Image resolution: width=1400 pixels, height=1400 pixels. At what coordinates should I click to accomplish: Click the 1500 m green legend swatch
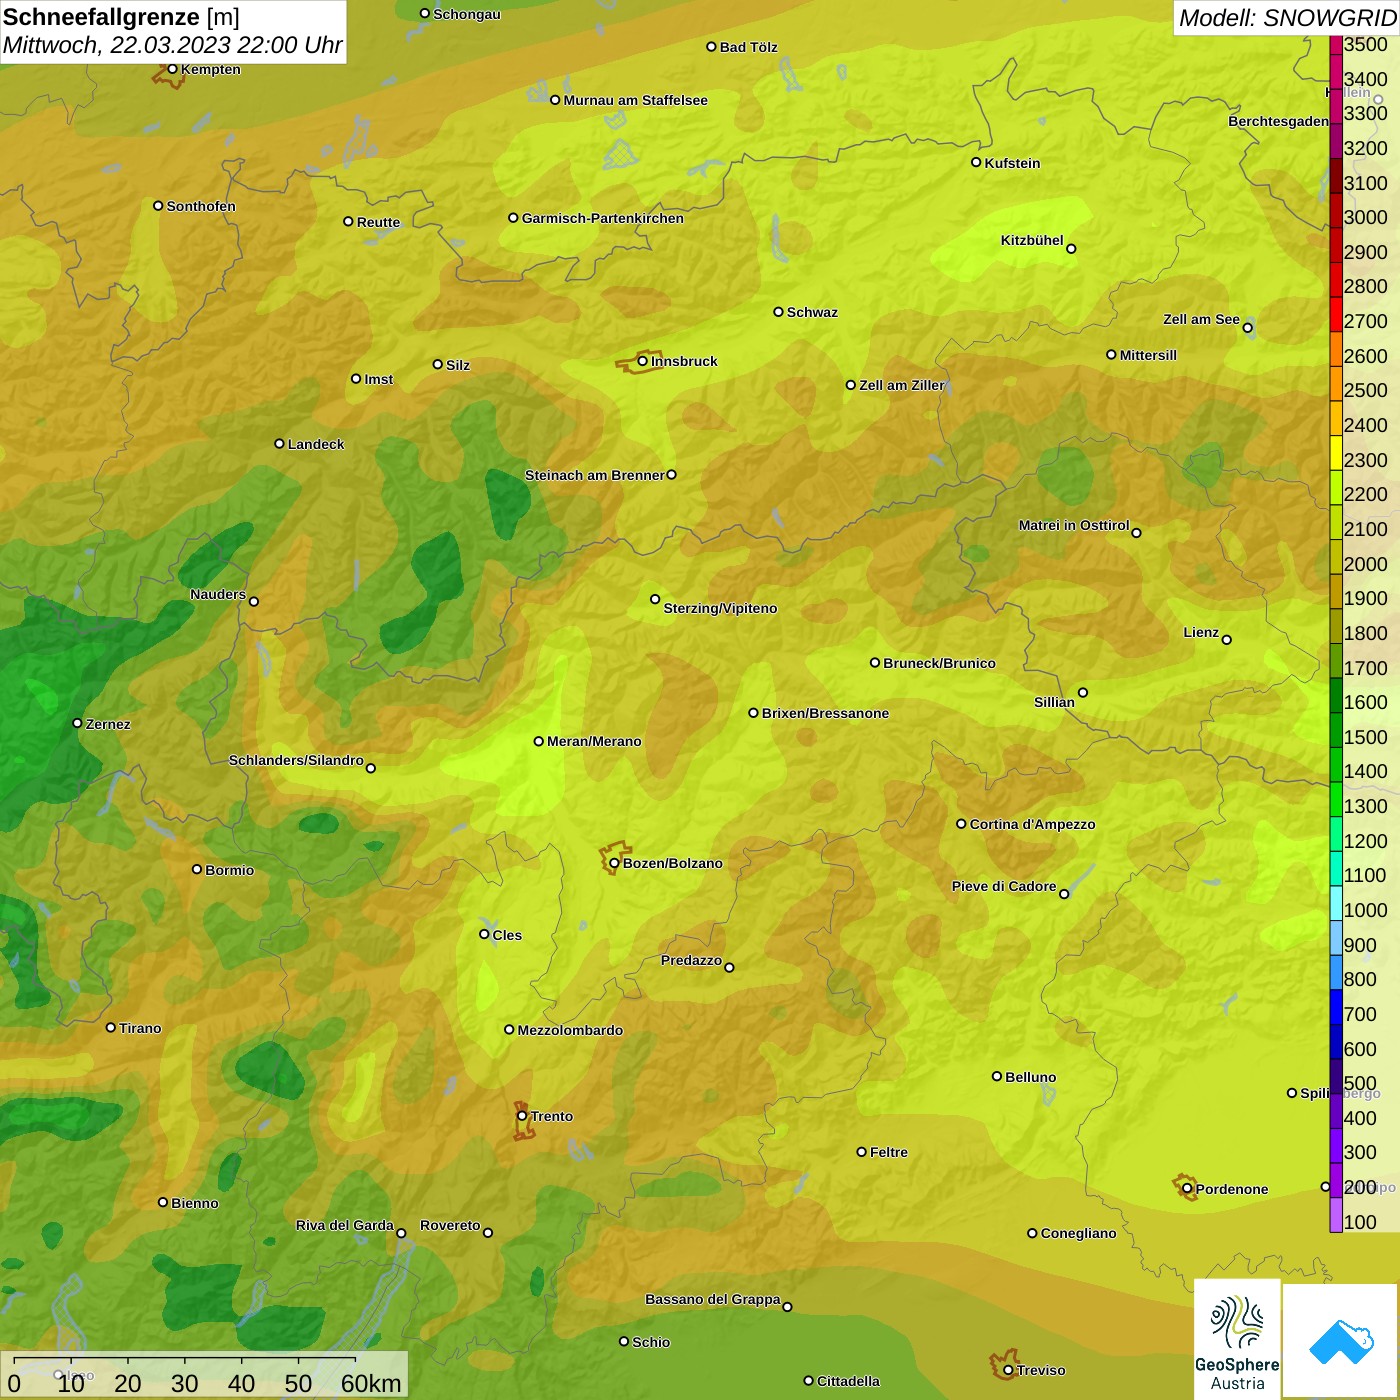point(1336,729)
